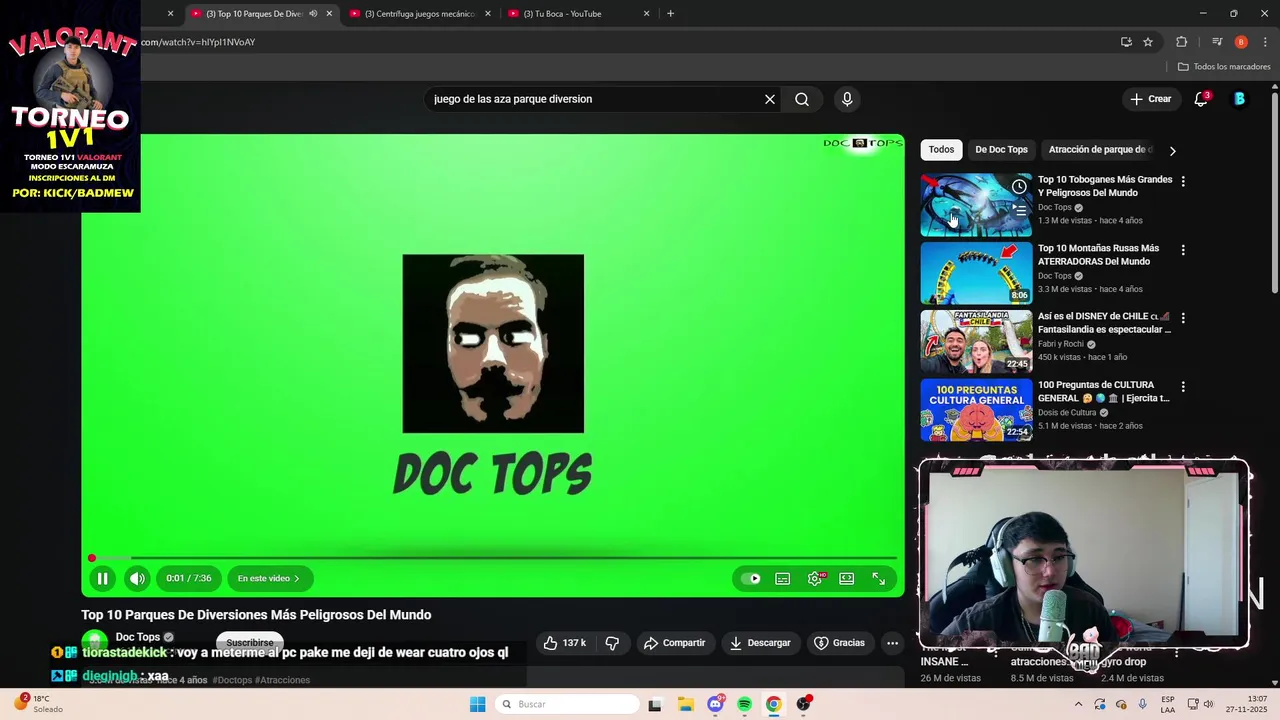Start voice search with microphone icon

tap(847, 99)
